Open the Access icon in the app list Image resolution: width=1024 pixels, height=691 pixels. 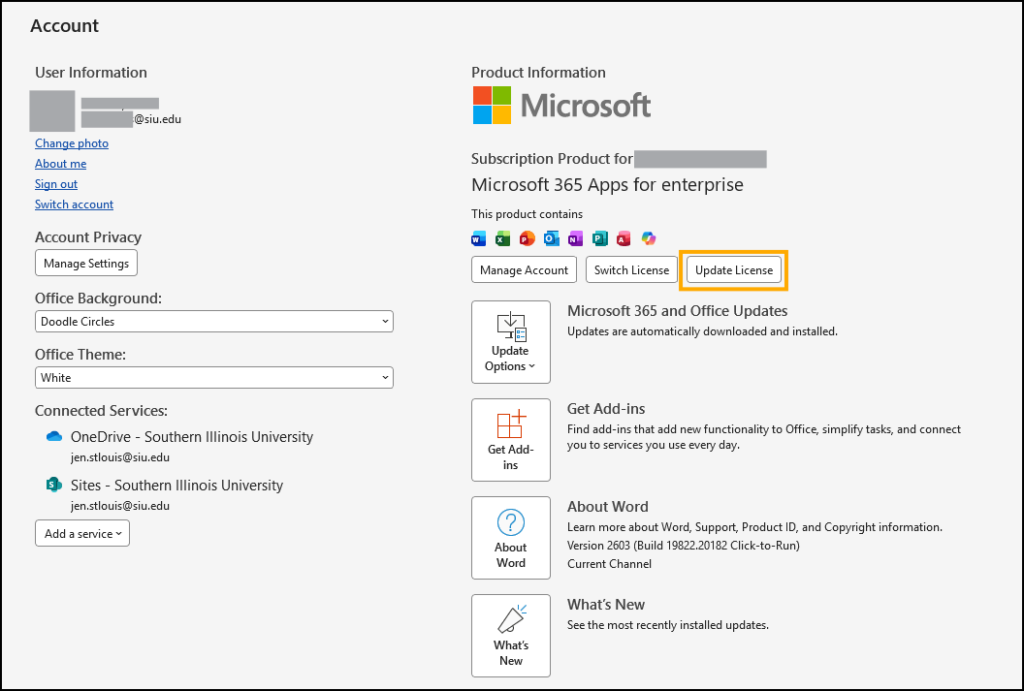623,238
